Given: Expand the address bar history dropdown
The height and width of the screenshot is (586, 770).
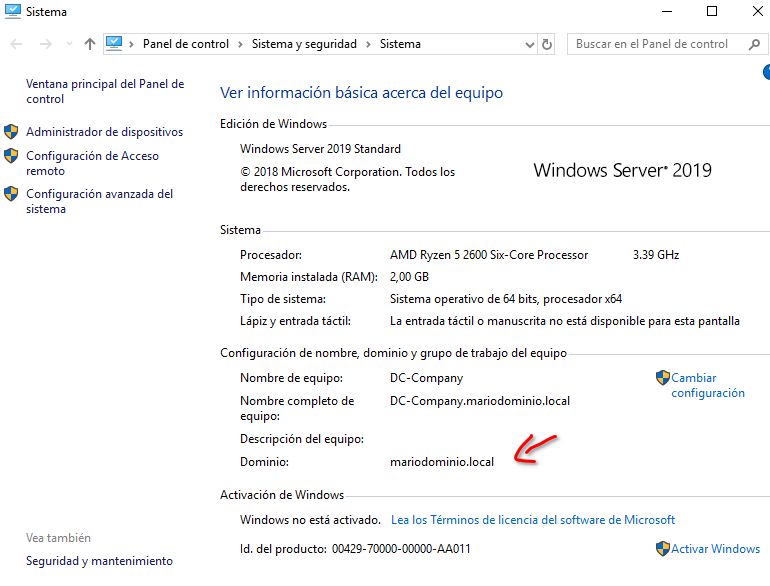Looking at the screenshot, I should pyautogui.click(x=529, y=45).
